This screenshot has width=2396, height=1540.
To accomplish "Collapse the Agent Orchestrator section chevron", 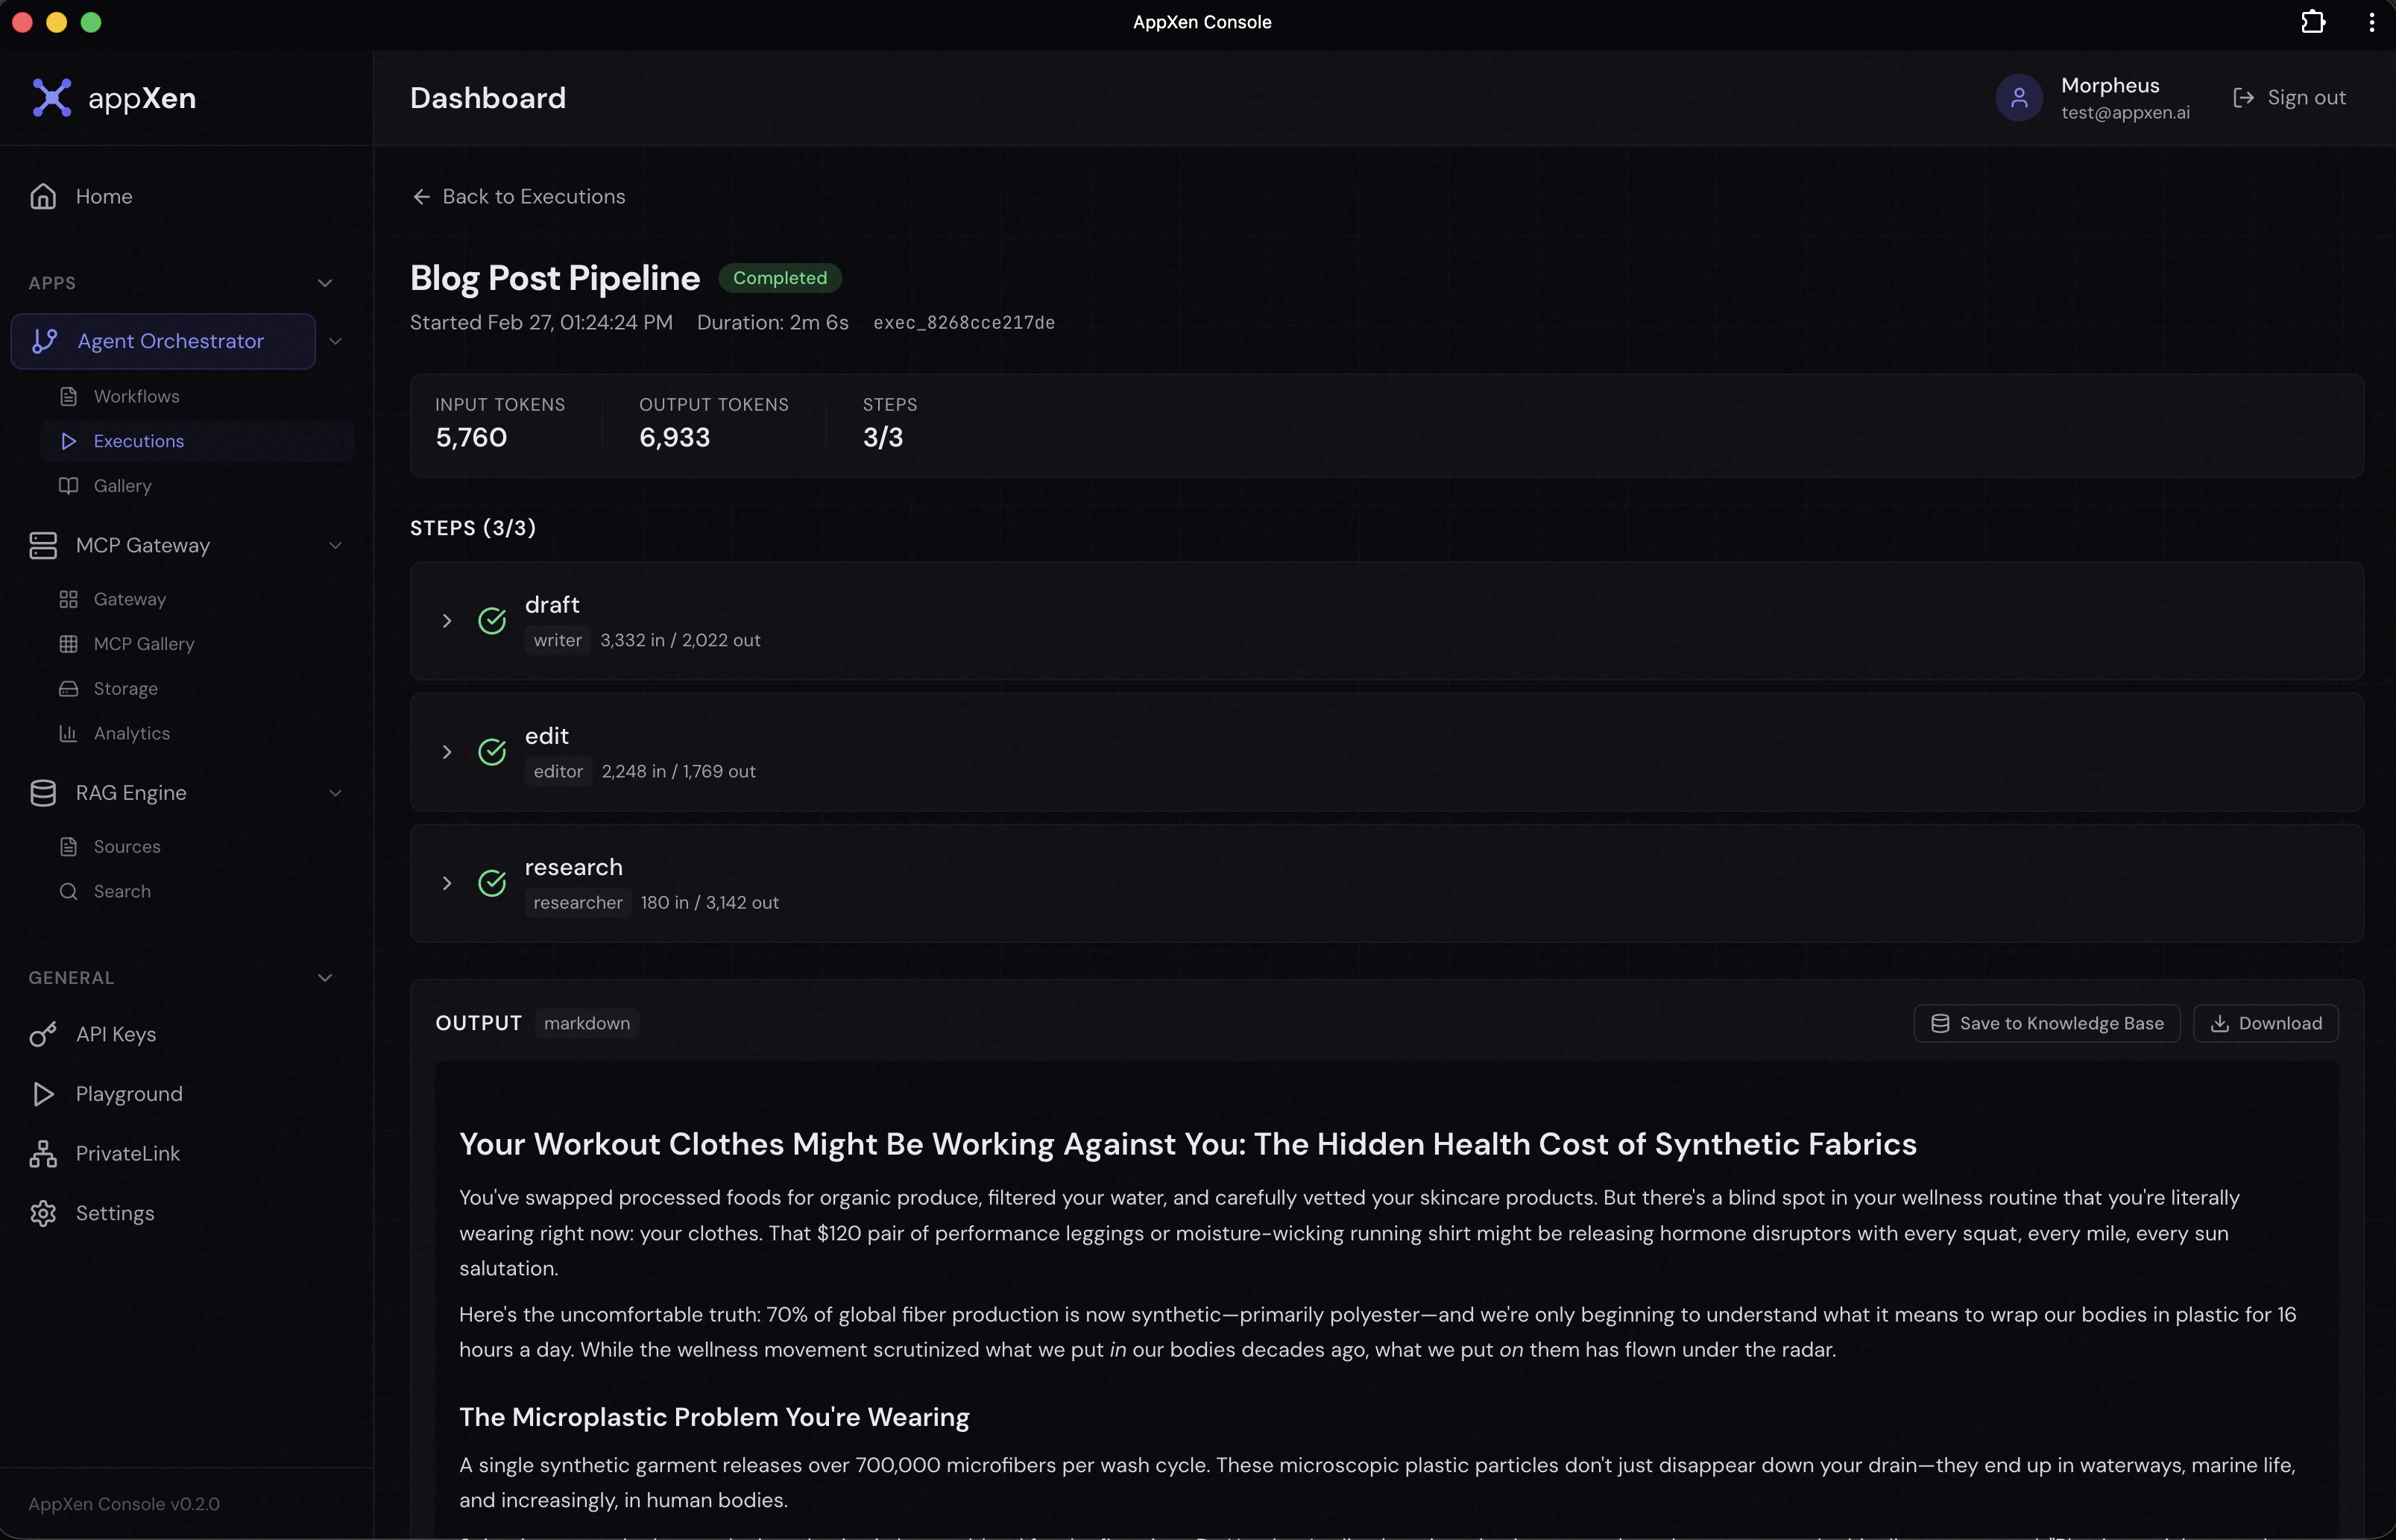I will click(x=336, y=341).
